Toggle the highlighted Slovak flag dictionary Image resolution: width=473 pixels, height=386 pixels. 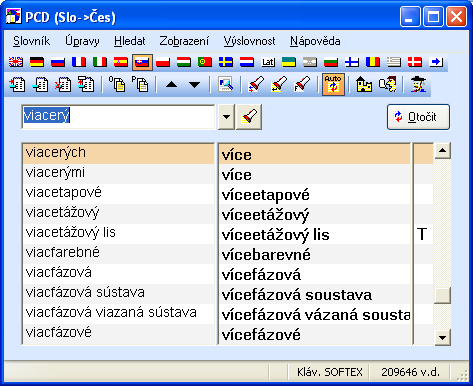[142, 62]
